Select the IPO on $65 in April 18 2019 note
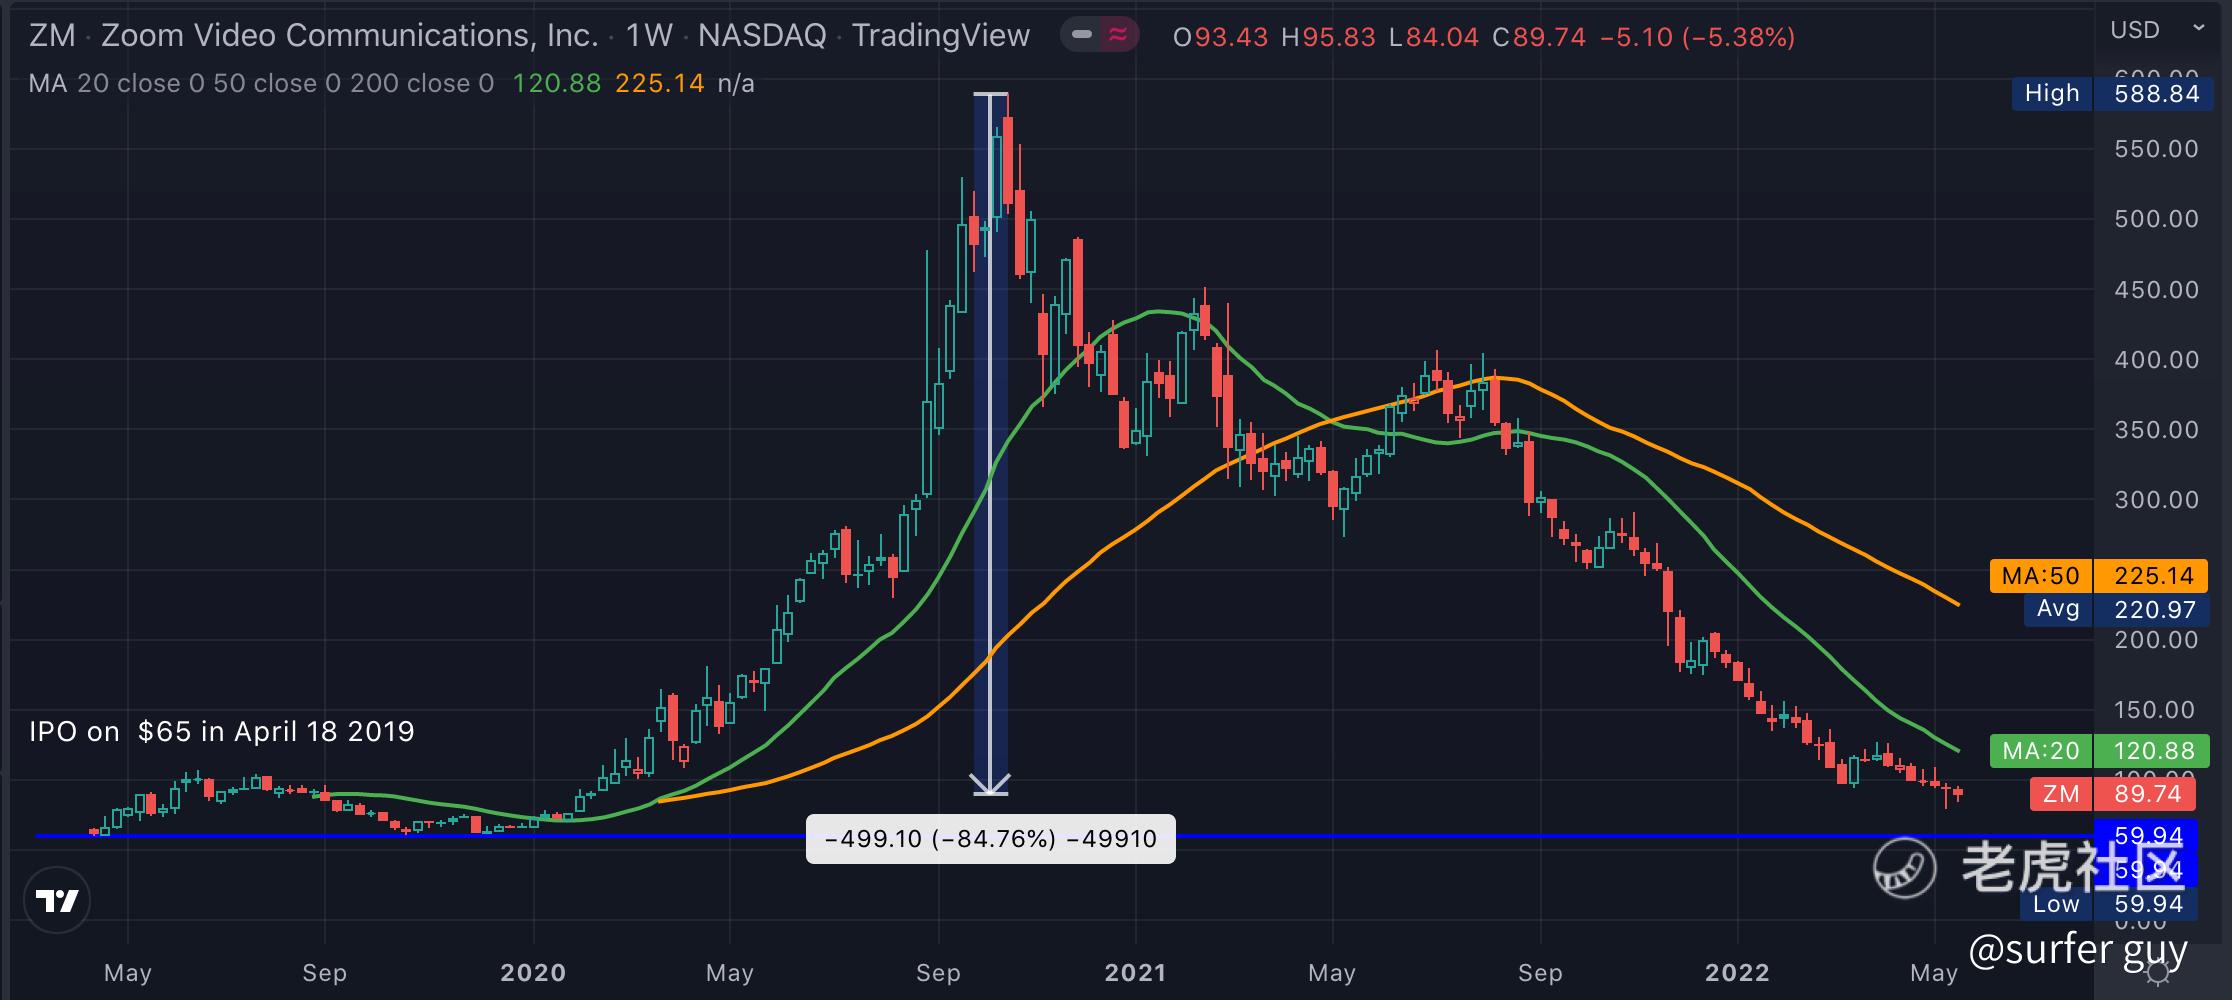This screenshot has width=2232, height=1000. point(222,732)
